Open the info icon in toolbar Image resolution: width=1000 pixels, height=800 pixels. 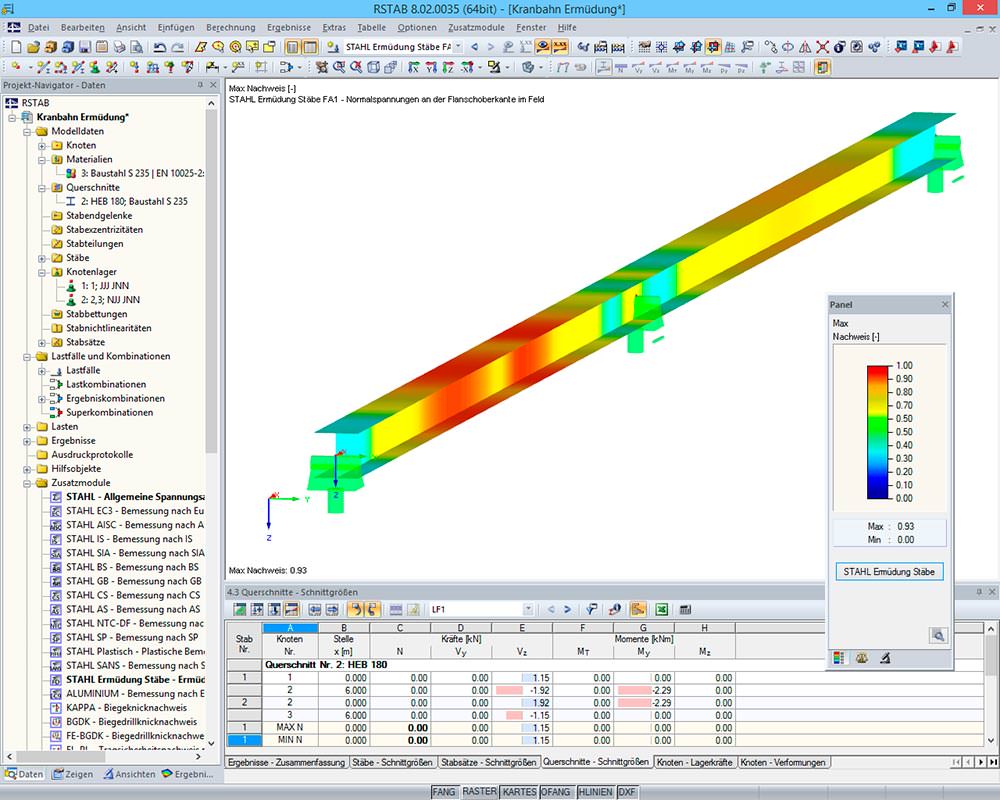[x=840, y=47]
